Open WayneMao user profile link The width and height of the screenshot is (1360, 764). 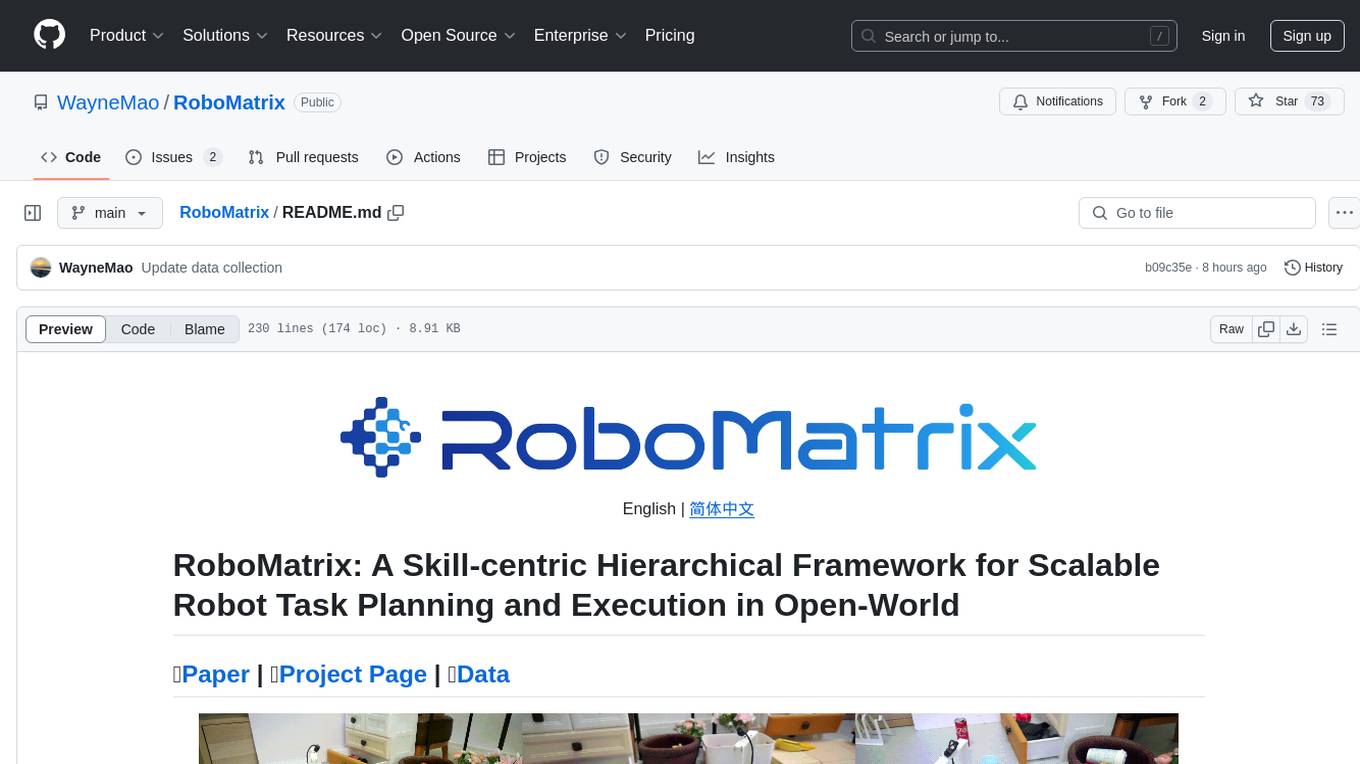tap(108, 102)
